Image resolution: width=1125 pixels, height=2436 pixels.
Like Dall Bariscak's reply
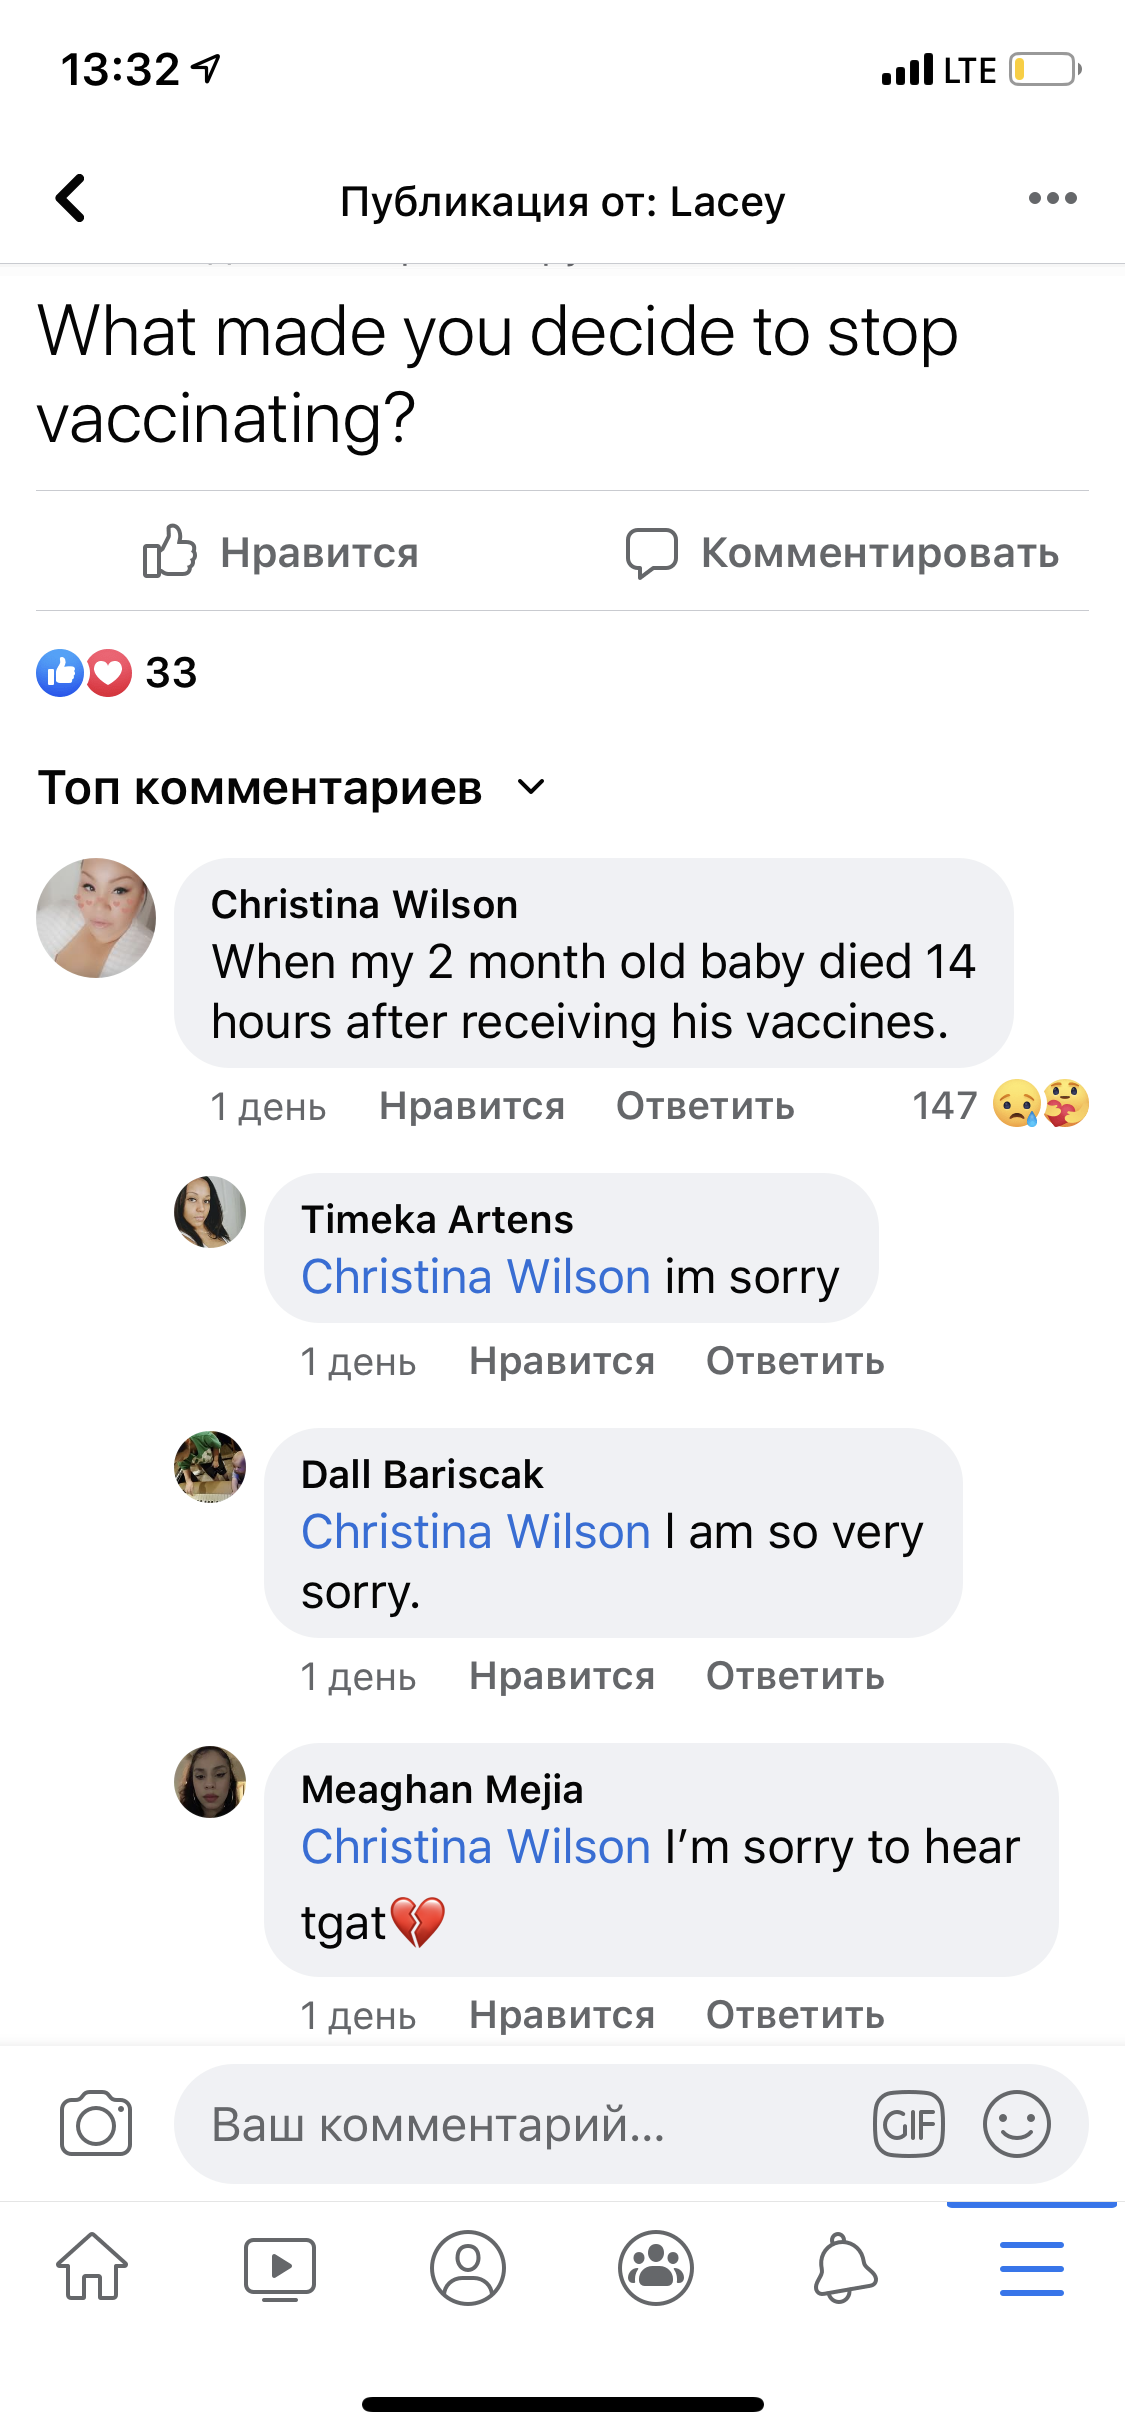[562, 1676]
